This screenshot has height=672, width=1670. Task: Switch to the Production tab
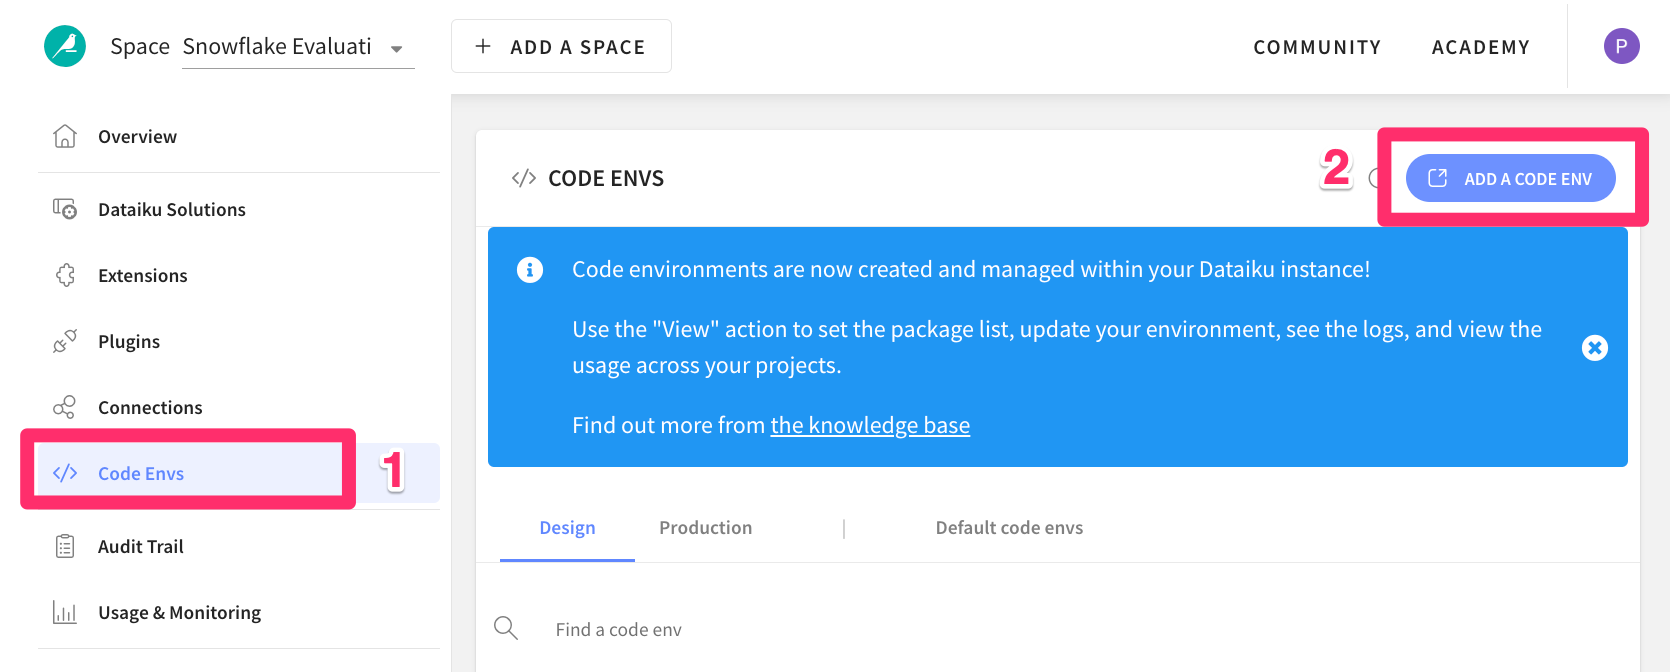[x=705, y=528]
